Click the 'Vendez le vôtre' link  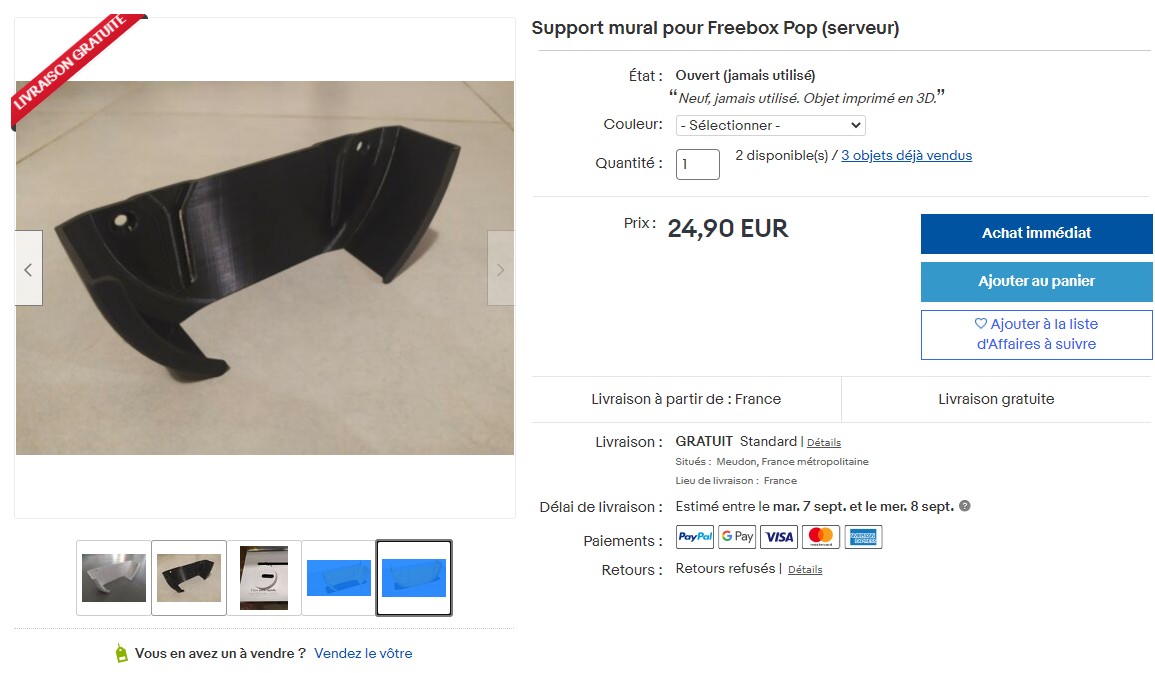click(363, 653)
